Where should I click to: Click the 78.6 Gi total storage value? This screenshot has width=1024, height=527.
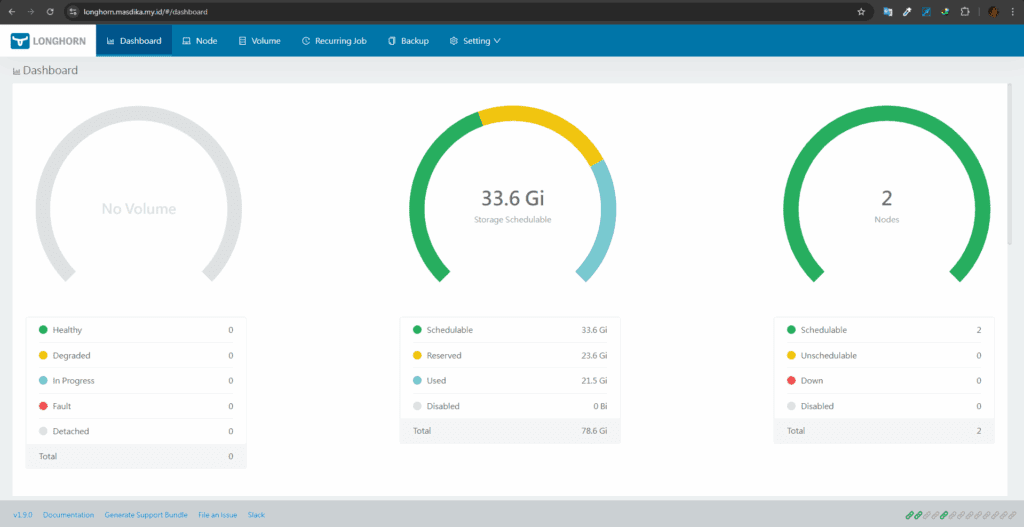(x=594, y=431)
